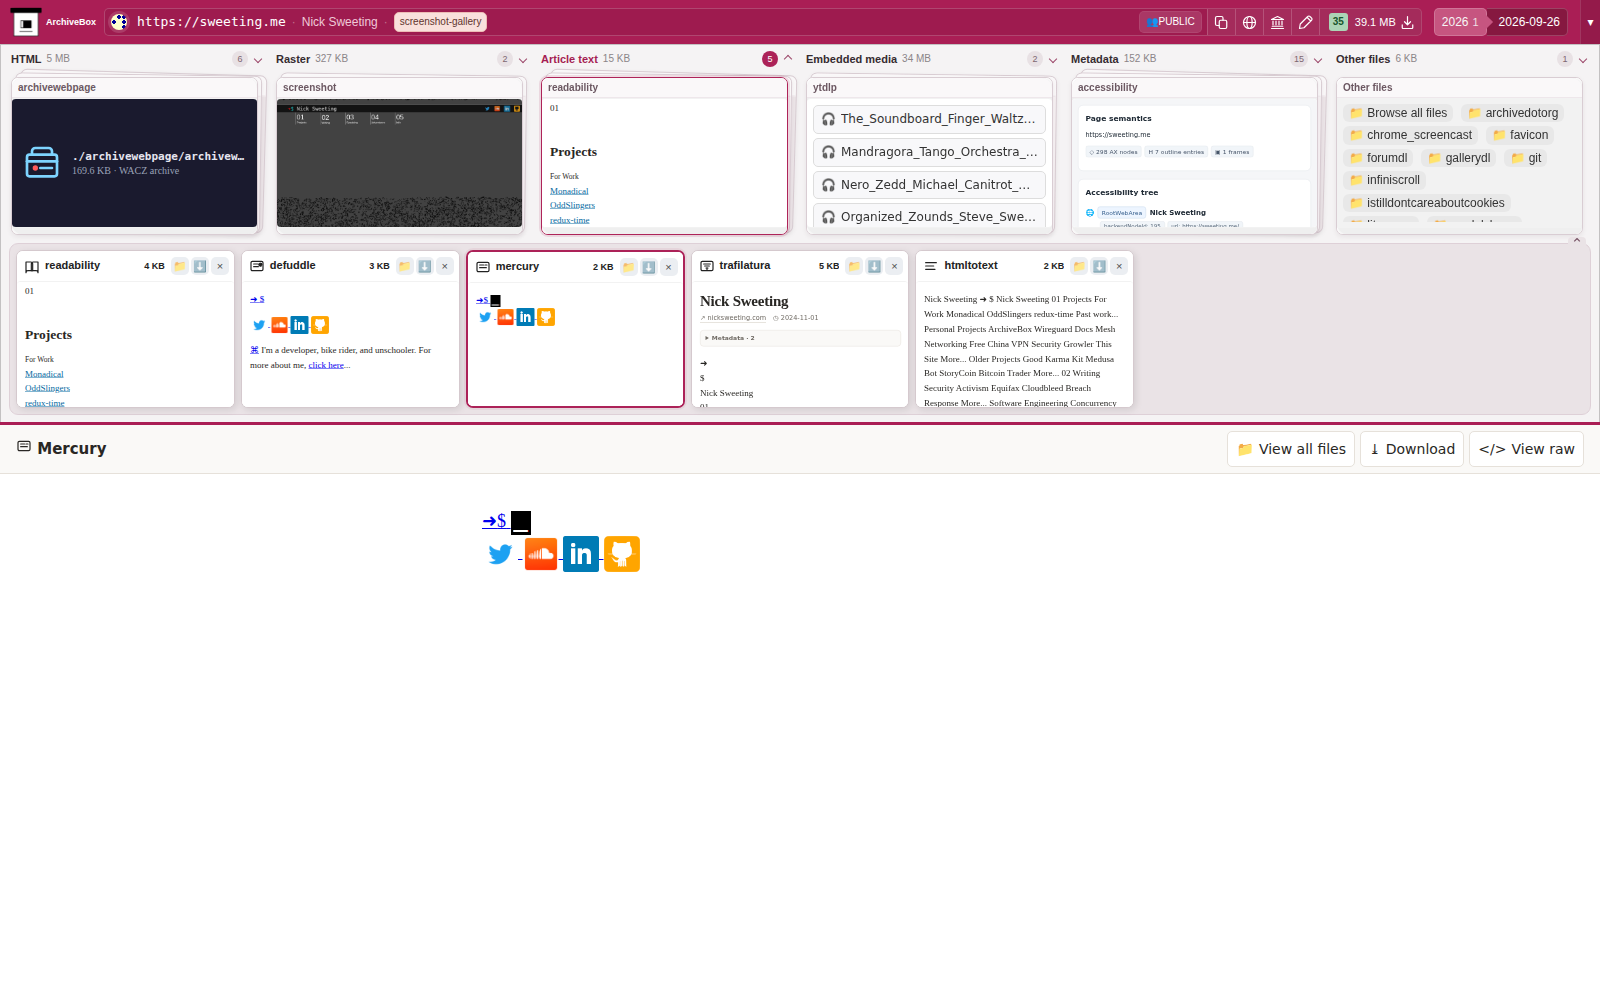The height and width of the screenshot is (1000, 1600).
Task: Click the Download button in Mercury bar
Action: 1412,449
